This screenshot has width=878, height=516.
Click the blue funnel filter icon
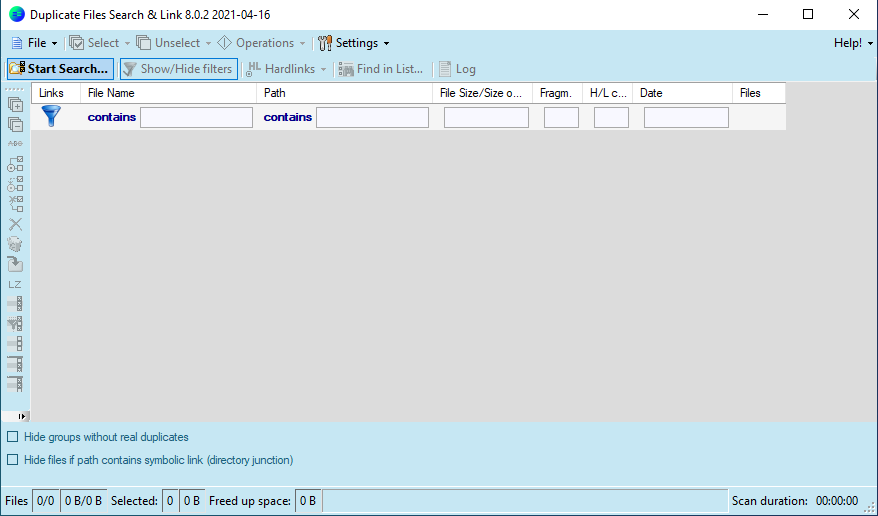51,116
